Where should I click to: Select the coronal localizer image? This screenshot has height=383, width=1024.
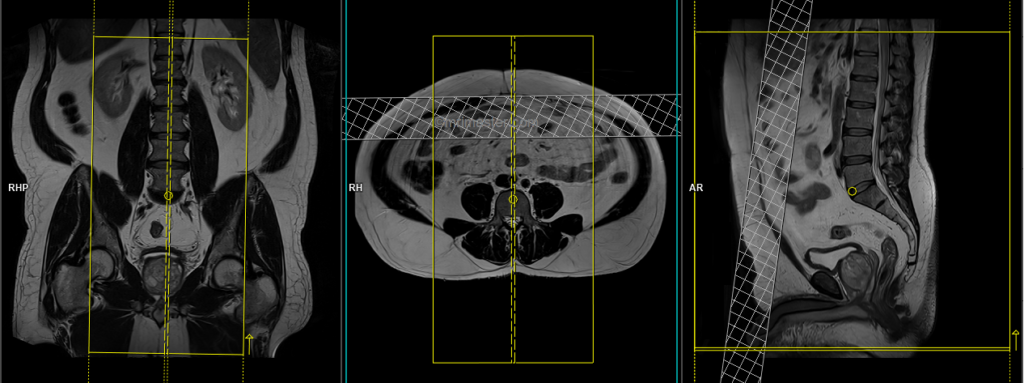(x=170, y=188)
